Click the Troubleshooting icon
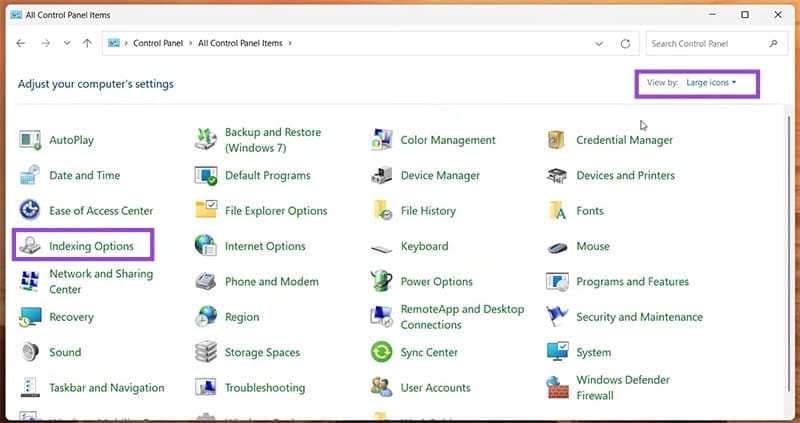This screenshot has width=800, height=423. pyautogui.click(x=206, y=387)
